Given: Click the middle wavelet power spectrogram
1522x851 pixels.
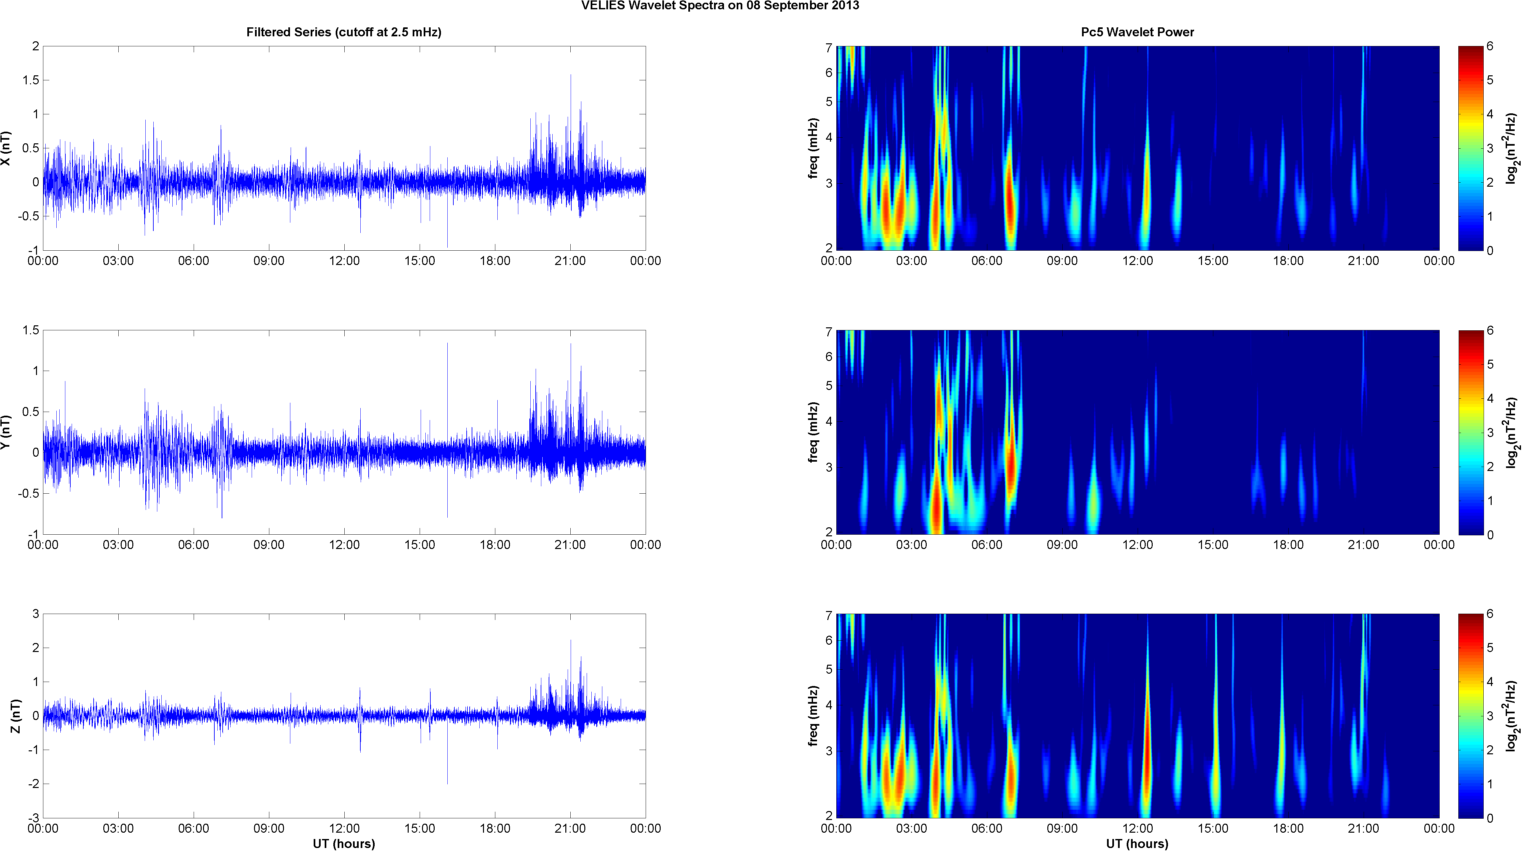Looking at the screenshot, I should coord(1137,432).
